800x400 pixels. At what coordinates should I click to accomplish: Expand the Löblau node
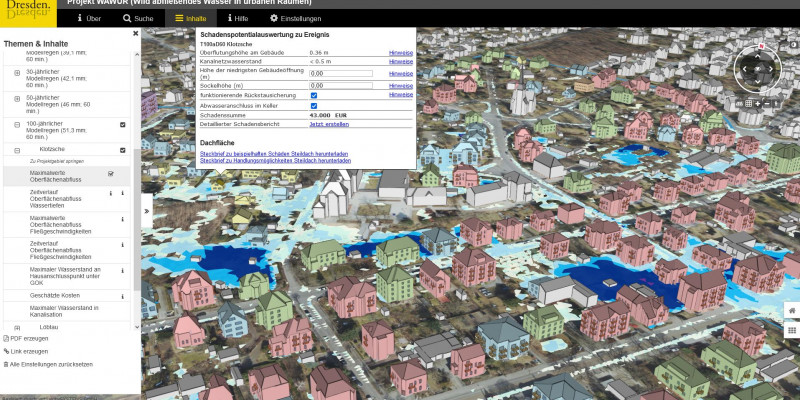click(17, 328)
